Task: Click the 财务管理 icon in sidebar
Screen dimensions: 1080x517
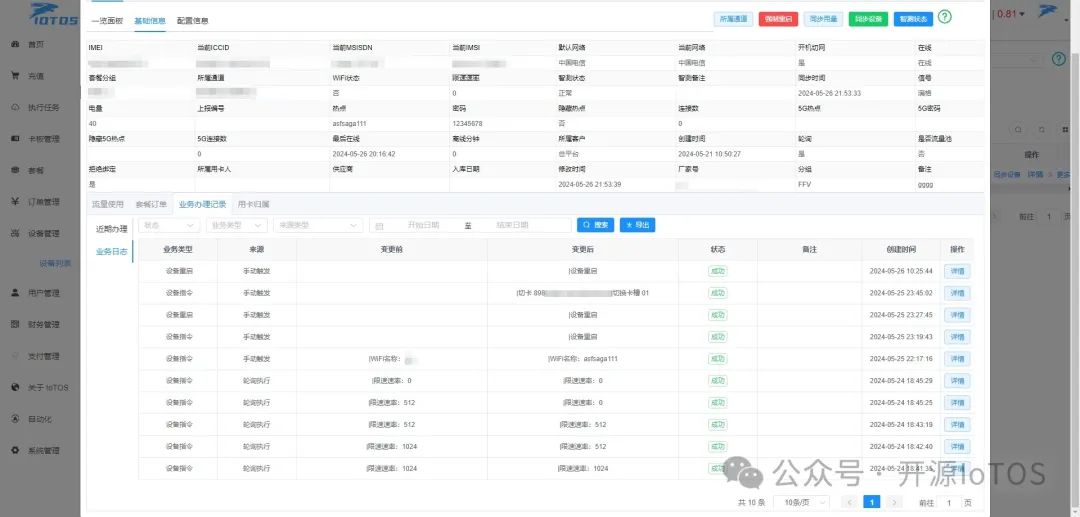Action: coord(15,324)
